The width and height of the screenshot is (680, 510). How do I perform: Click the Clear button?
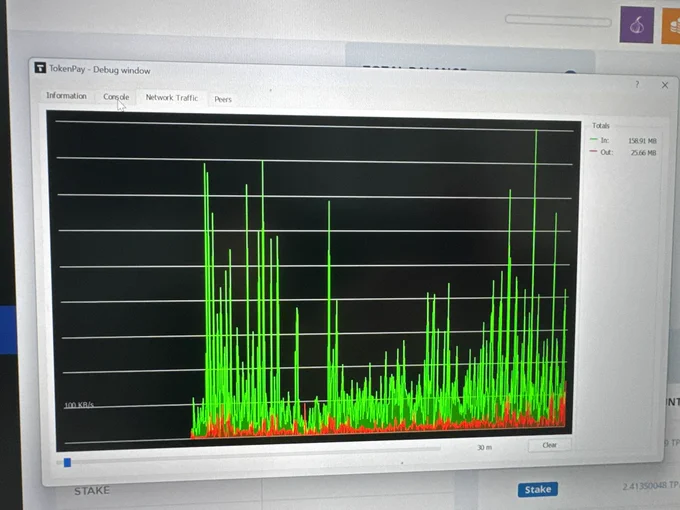pyautogui.click(x=549, y=445)
